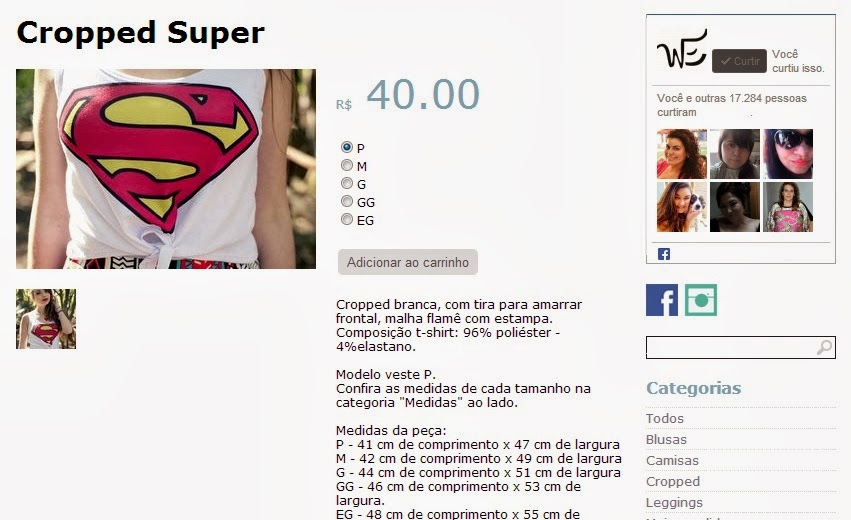Click Adicionar ao carrinho button
Viewport: 851px width, 520px height.
[408, 262]
